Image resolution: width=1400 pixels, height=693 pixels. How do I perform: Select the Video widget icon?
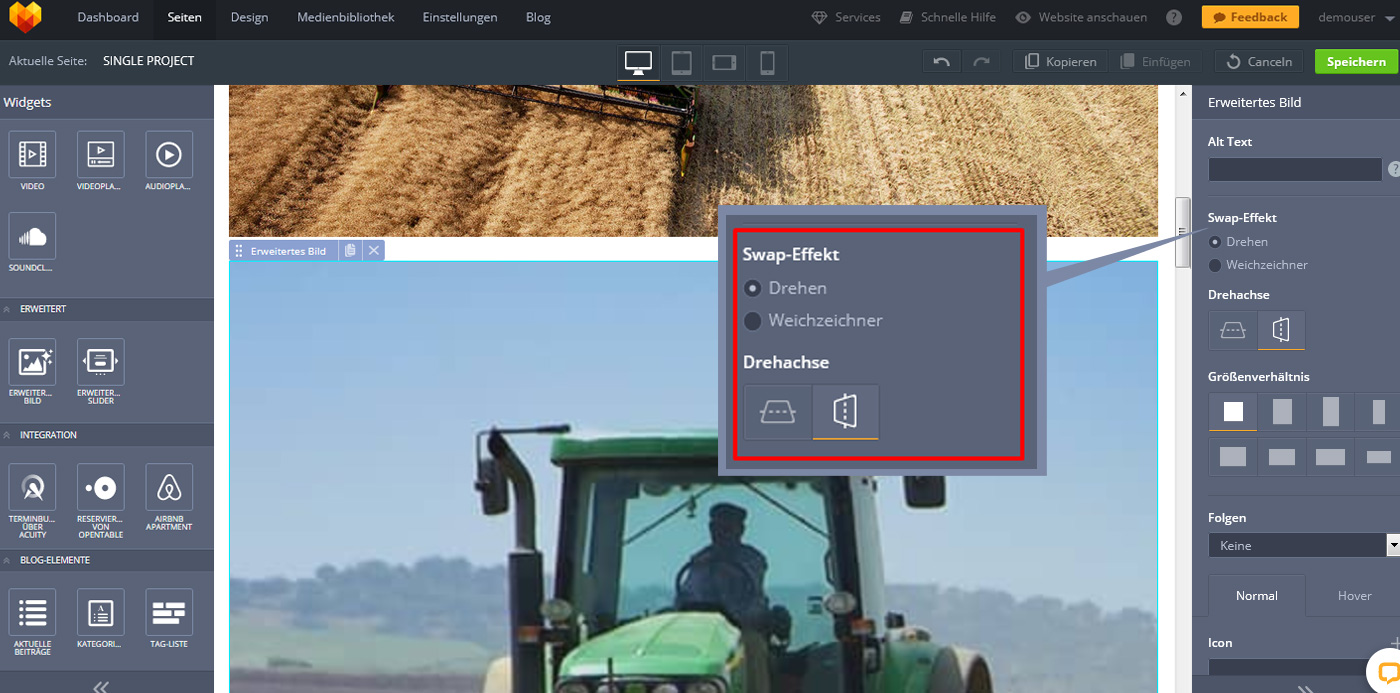click(32, 155)
